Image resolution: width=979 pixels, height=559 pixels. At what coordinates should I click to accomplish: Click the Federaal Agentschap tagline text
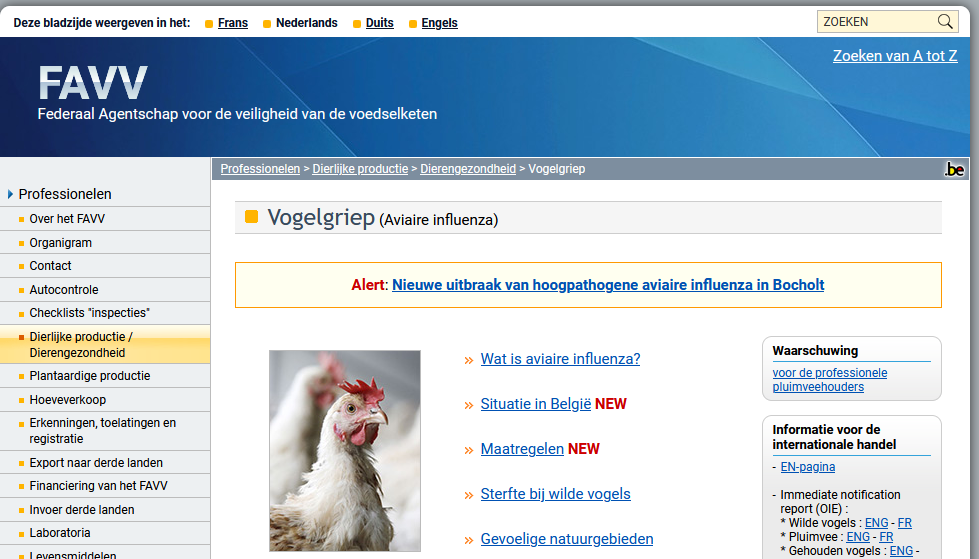point(237,114)
